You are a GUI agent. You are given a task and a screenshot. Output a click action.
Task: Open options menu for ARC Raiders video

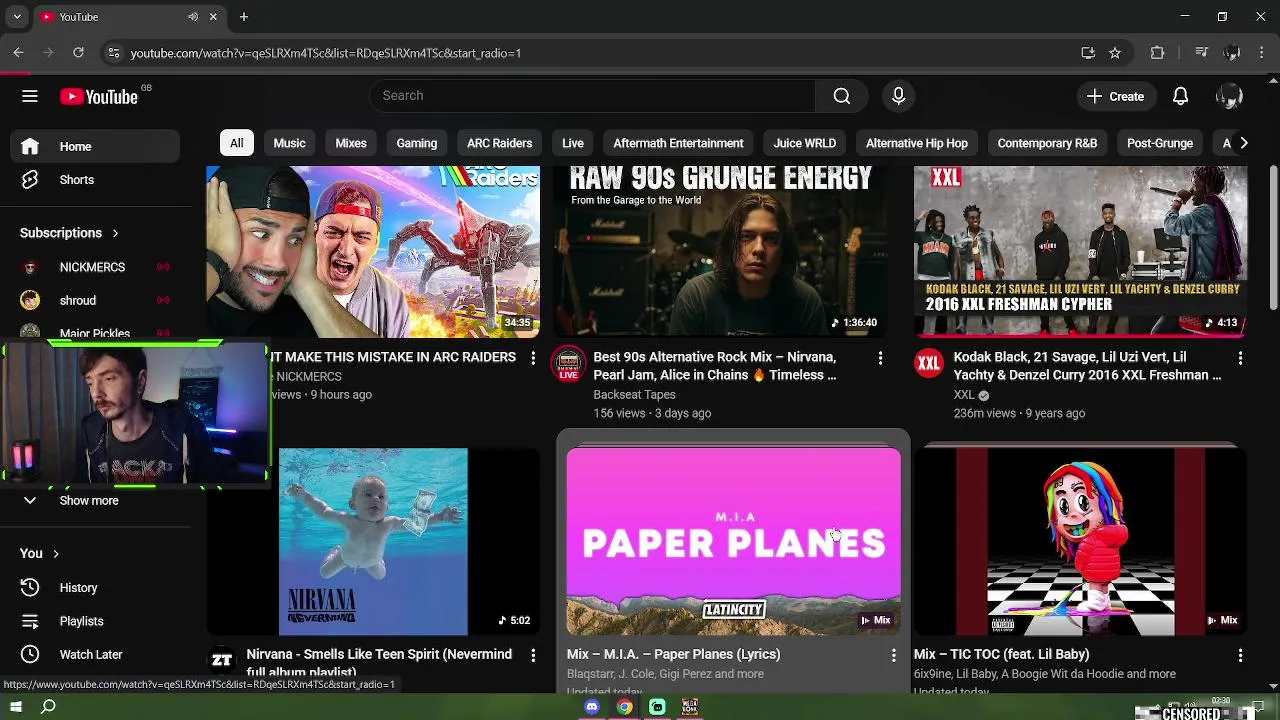tap(533, 357)
